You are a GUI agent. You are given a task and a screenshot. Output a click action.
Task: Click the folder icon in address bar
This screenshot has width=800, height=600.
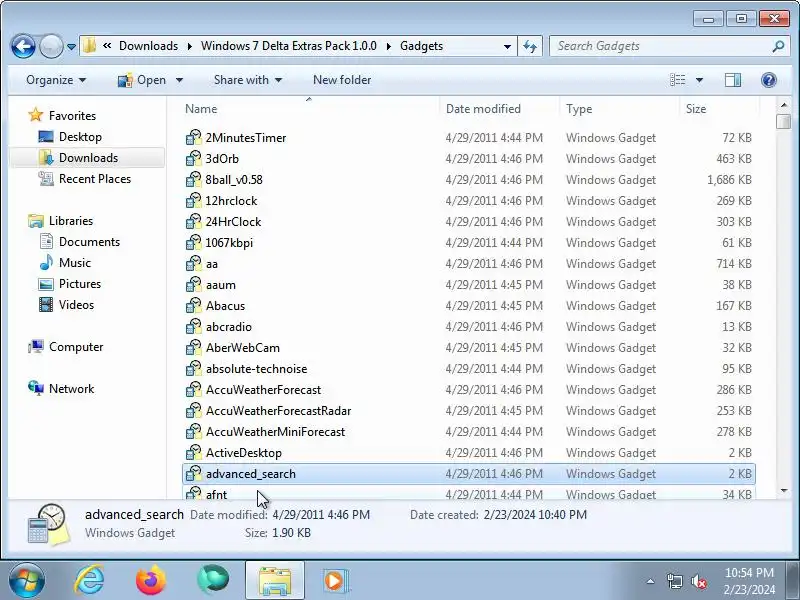coord(89,46)
